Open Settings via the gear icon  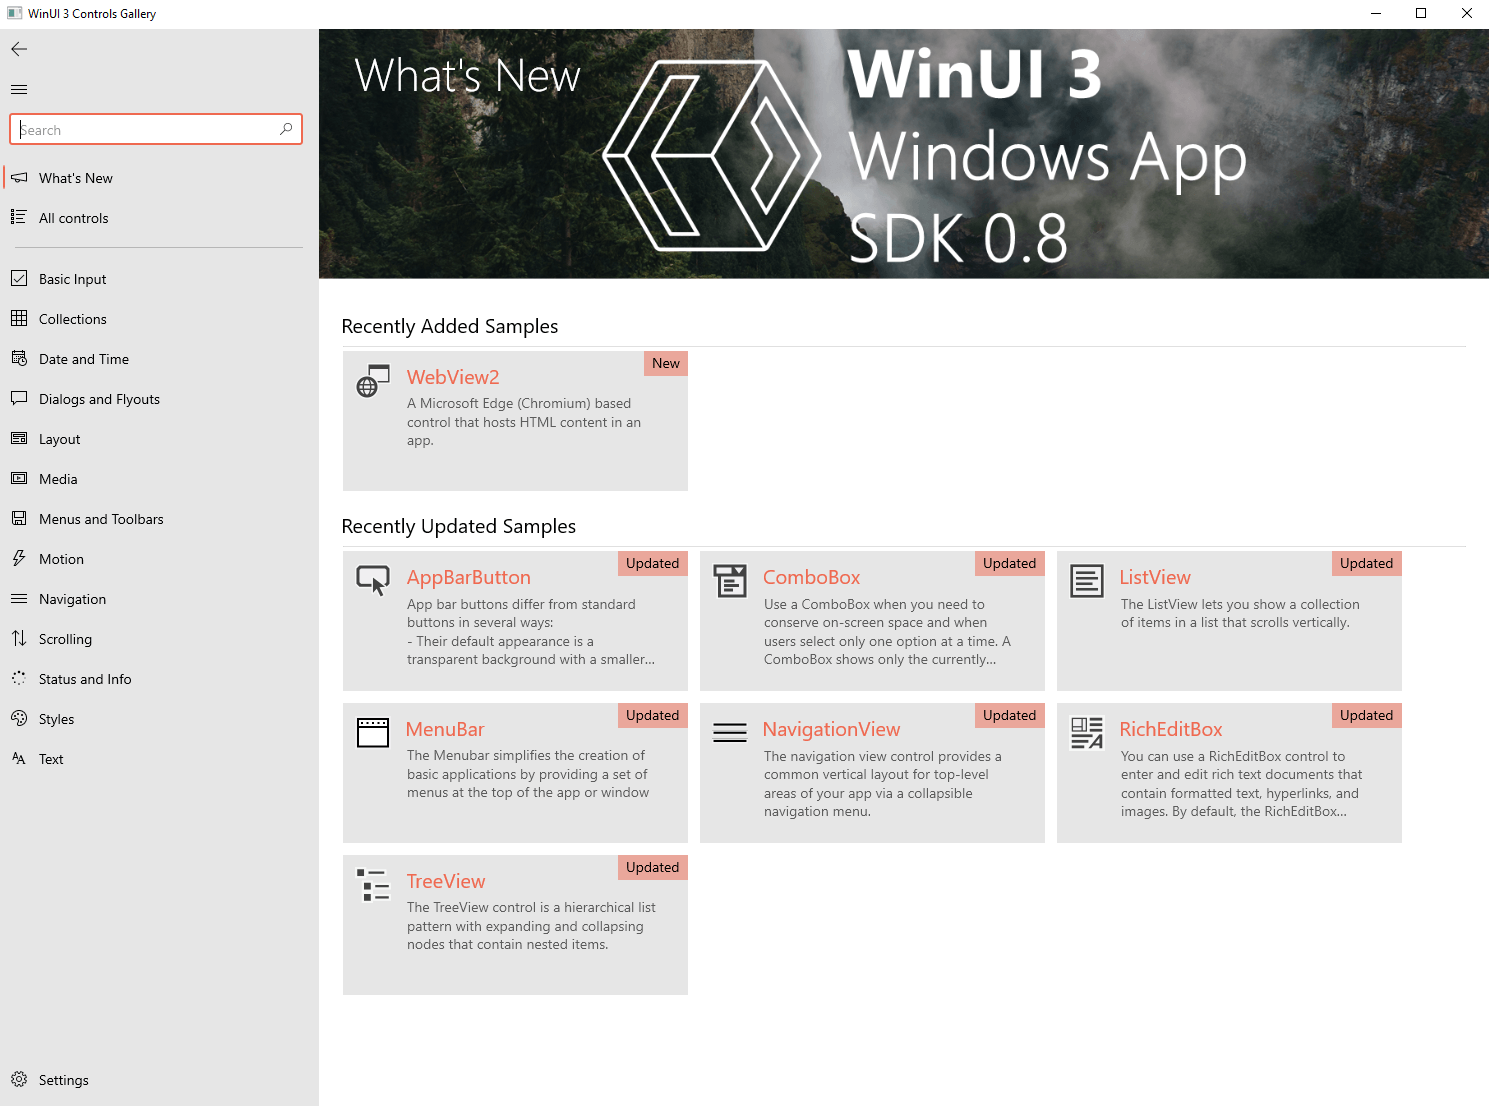(x=21, y=1079)
